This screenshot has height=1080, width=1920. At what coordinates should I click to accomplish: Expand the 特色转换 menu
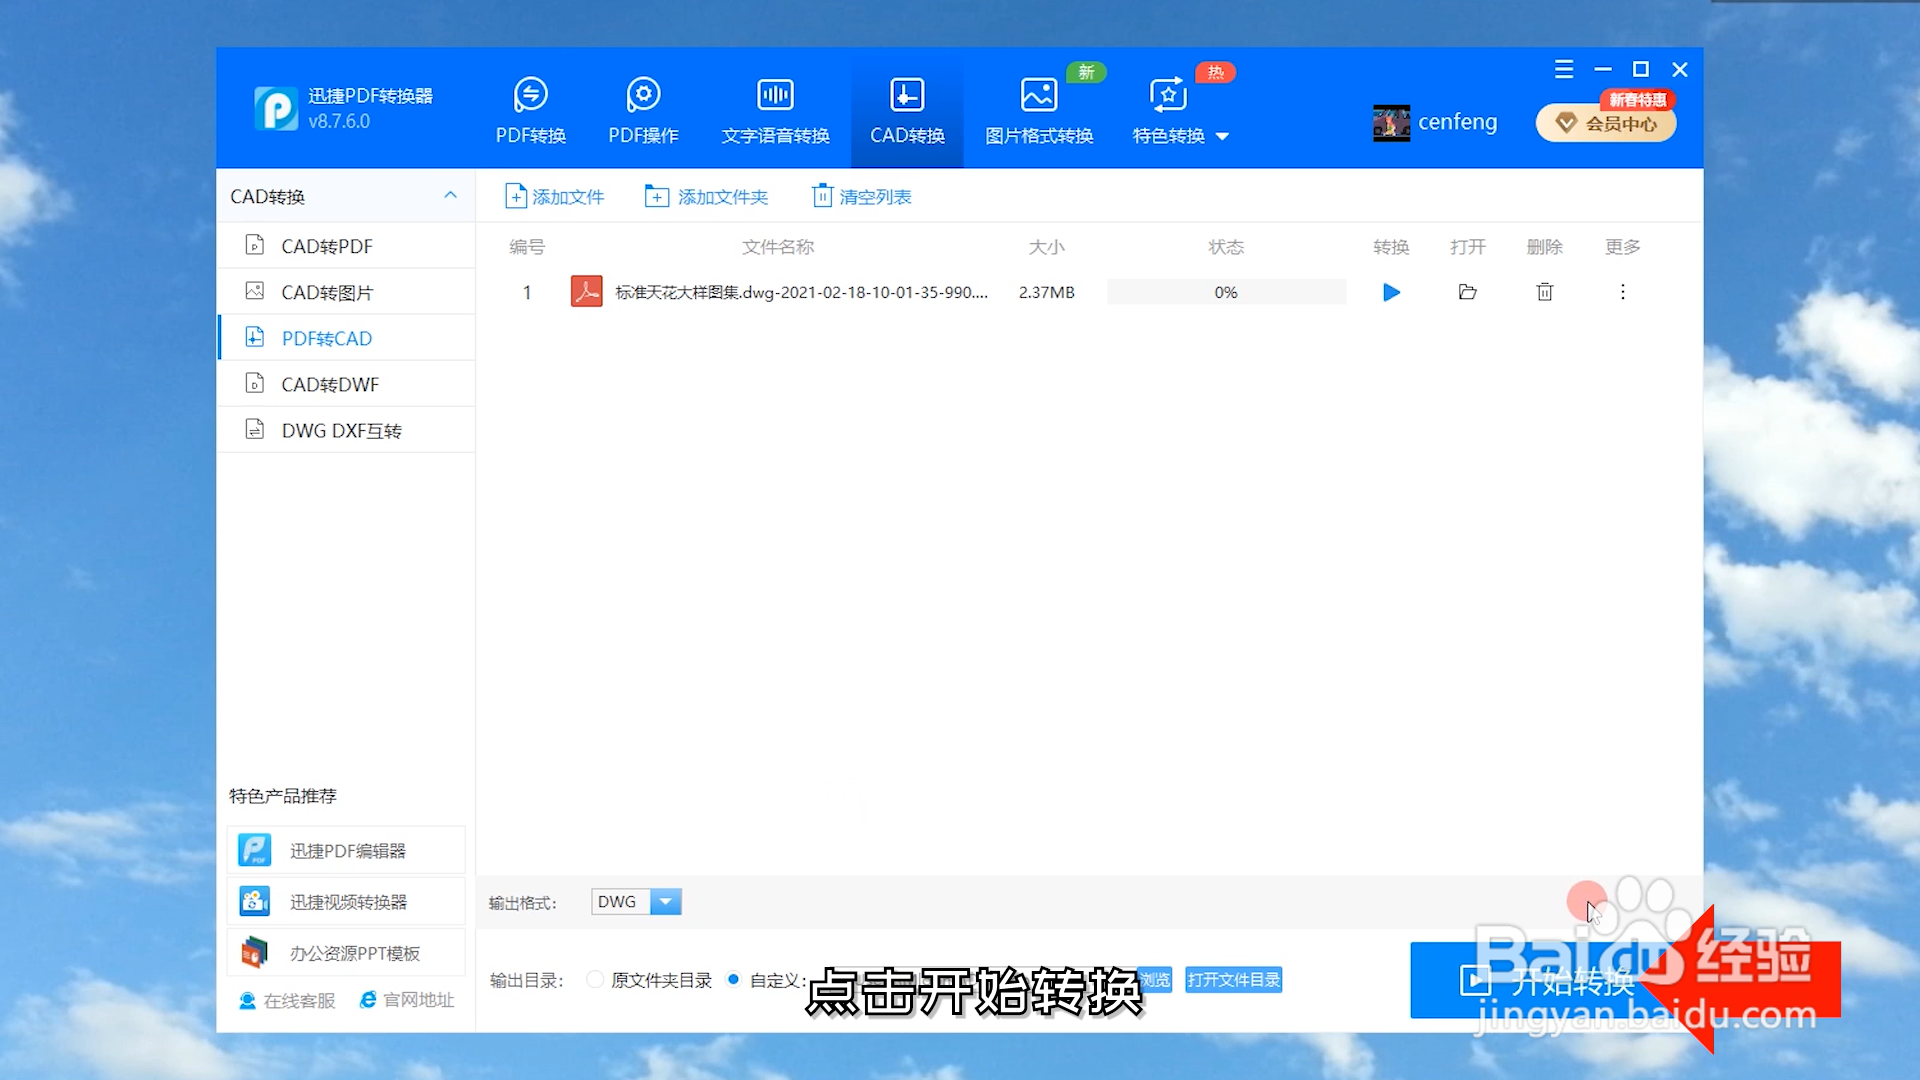click(x=1180, y=136)
